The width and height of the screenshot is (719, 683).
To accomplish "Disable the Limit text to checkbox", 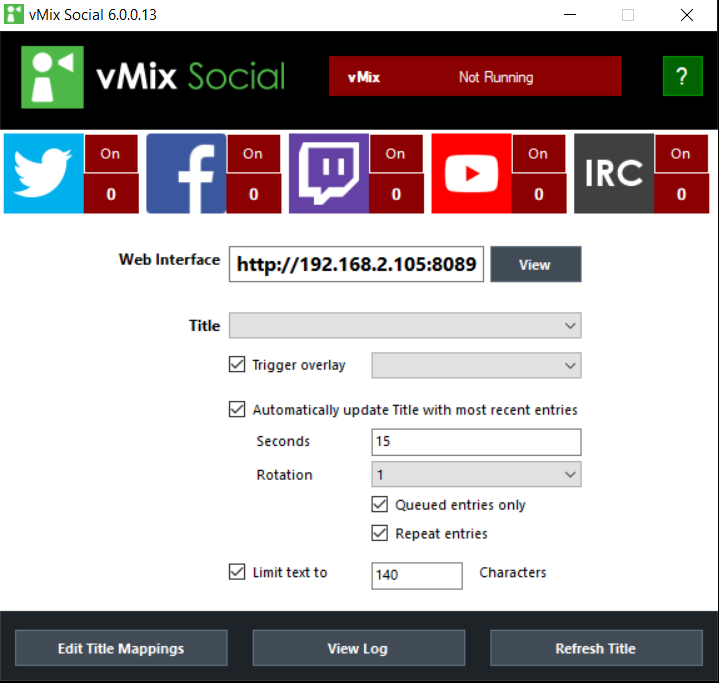I will (x=237, y=572).
